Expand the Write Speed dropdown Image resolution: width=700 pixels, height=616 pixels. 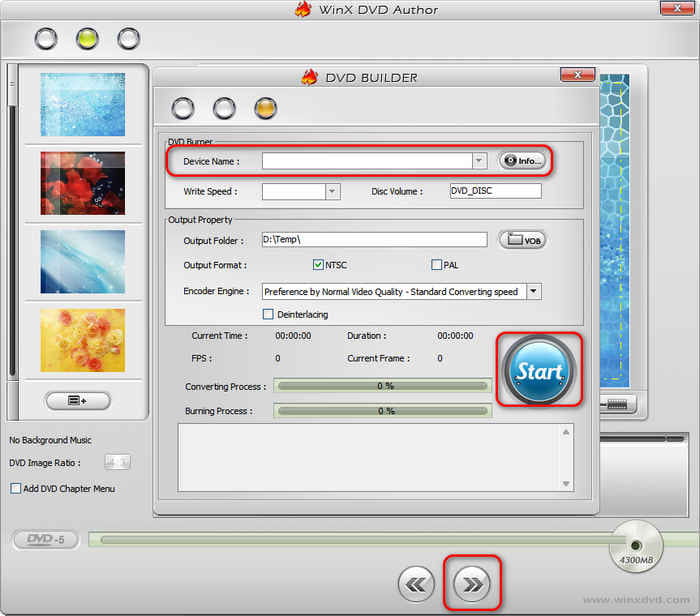(333, 191)
